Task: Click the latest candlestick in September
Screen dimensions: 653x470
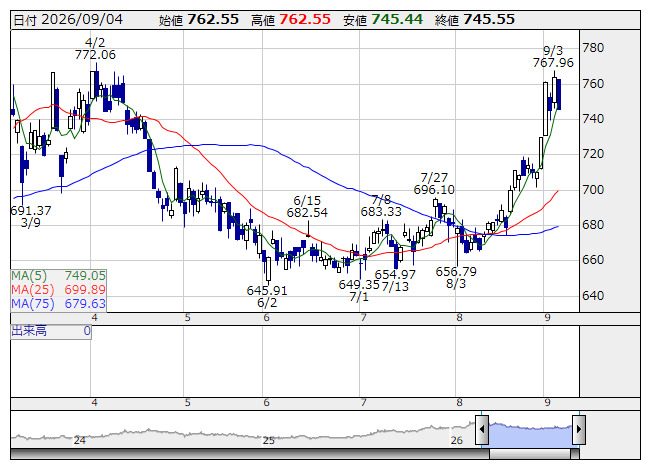Action: click(x=558, y=94)
